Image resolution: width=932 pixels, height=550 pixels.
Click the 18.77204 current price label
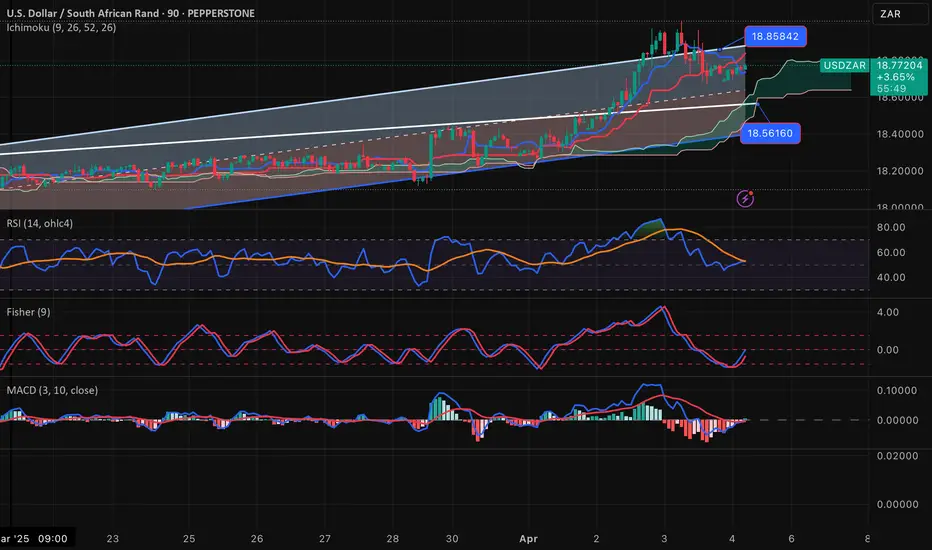899,65
